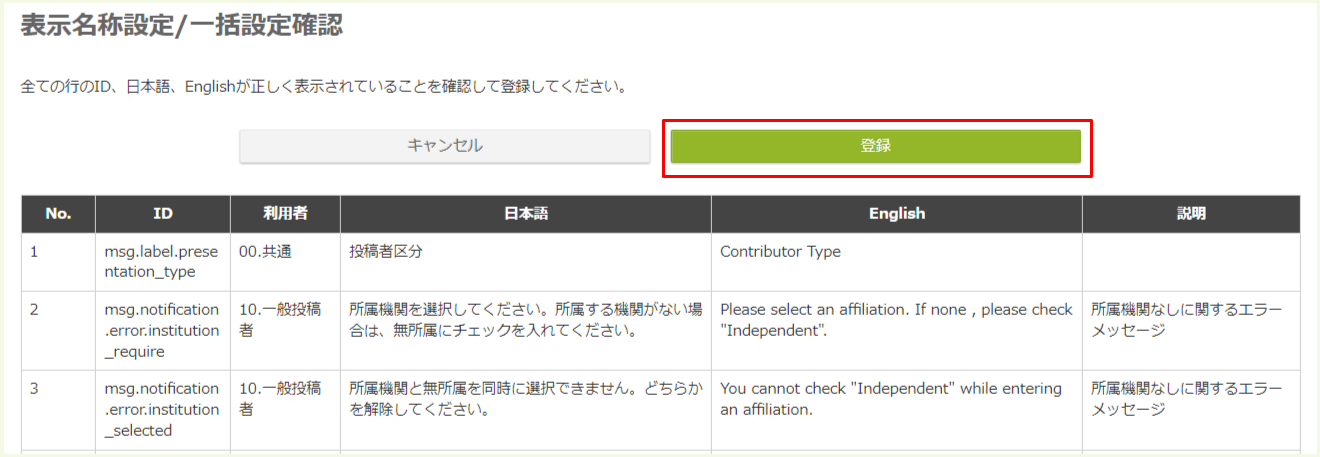Select the institution_selected ID cell in row 3
1320x457 pixels.
click(162, 409)
